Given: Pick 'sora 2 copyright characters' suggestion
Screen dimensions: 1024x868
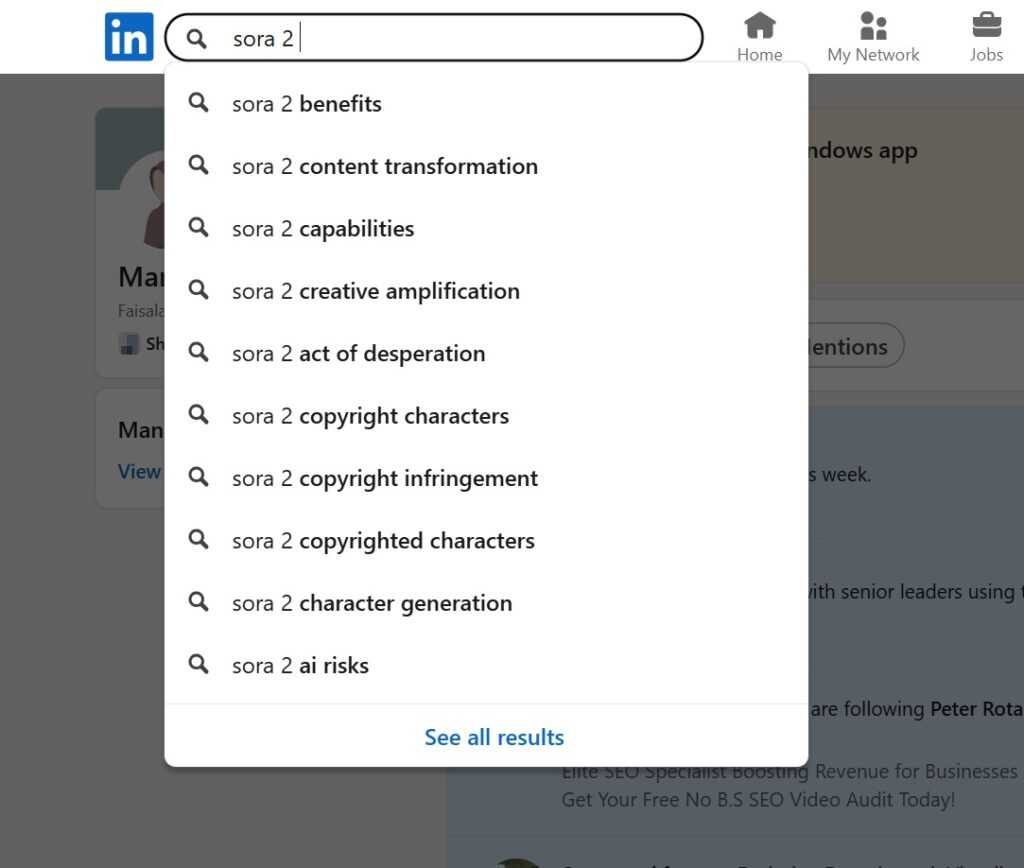Looking at the screenshot, I should tap(370, 416).
